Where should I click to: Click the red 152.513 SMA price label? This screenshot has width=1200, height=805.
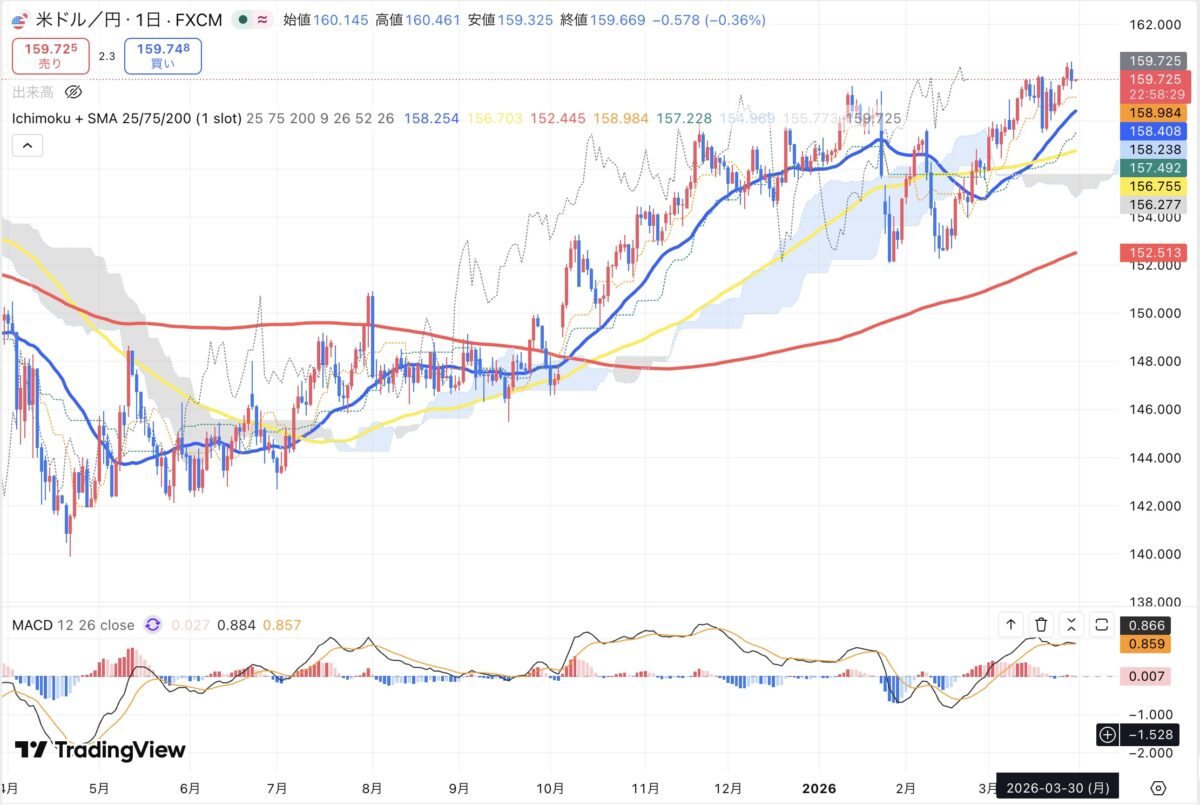point(1141,254)
